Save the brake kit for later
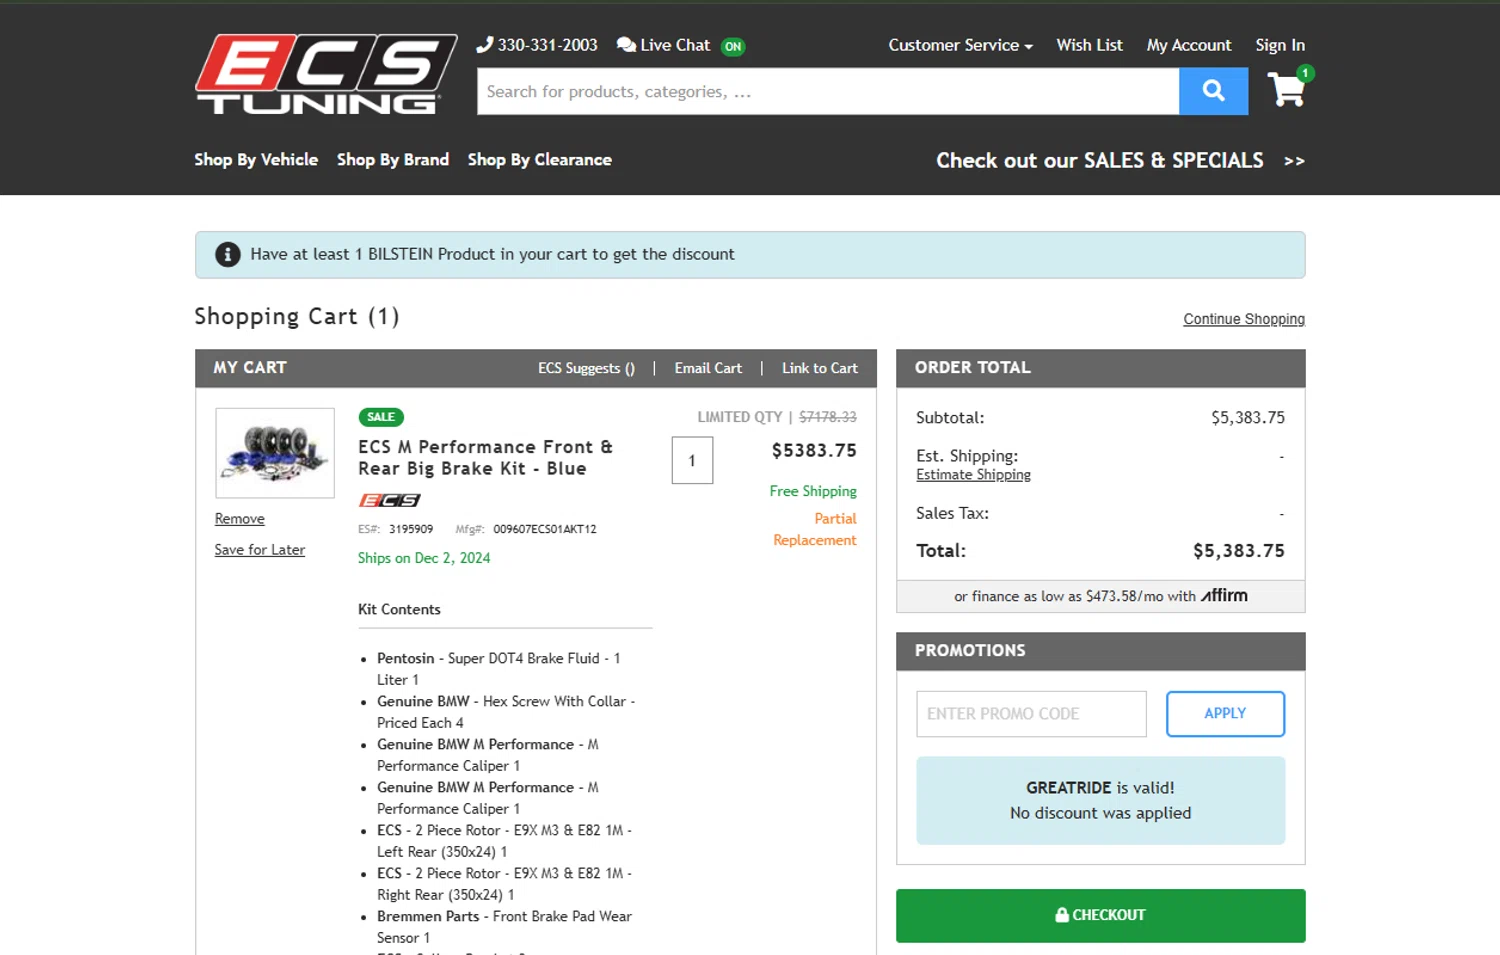Image resolution: width=1500 pixels, height=955 pixels. 260,550
